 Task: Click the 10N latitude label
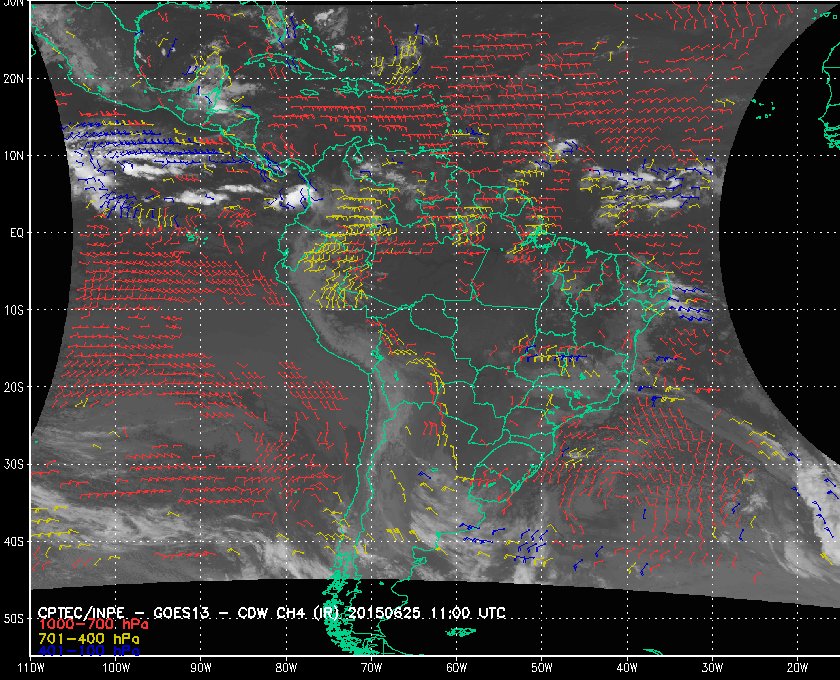13,156
